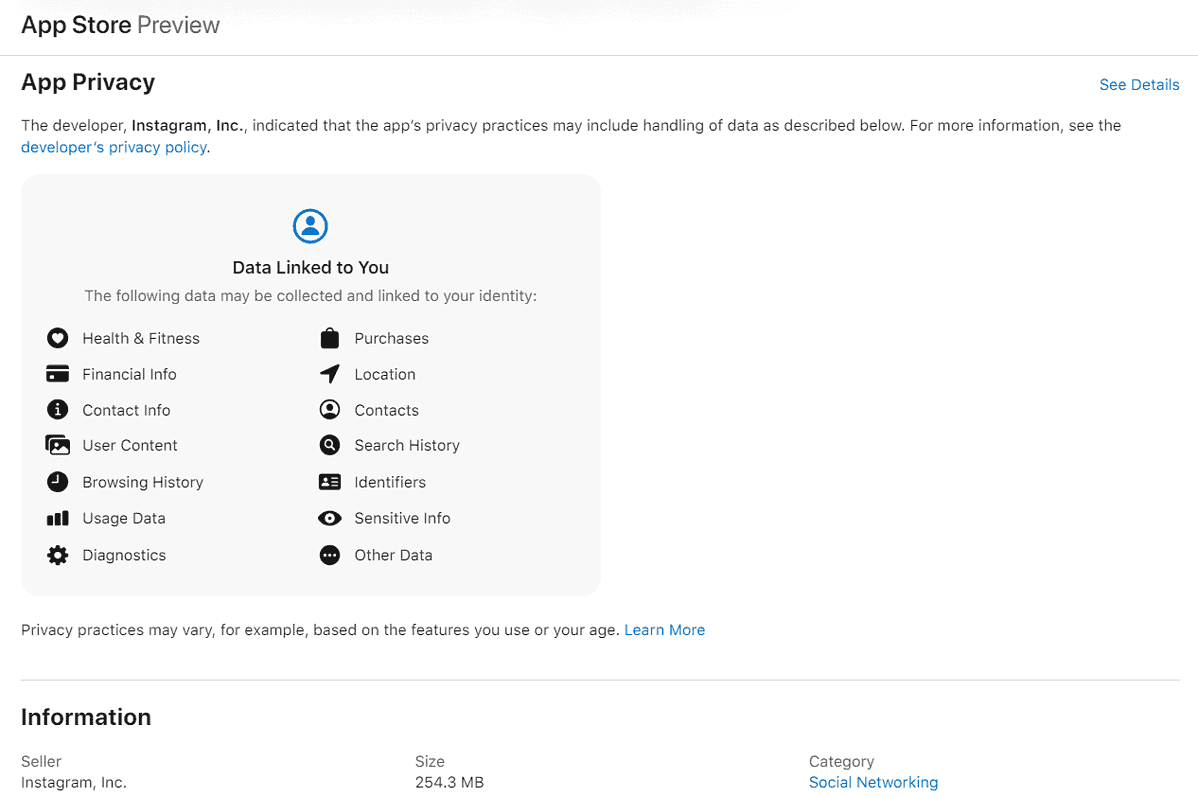Click the Seller value Instagram, Inc.

(x=73, y=782)
